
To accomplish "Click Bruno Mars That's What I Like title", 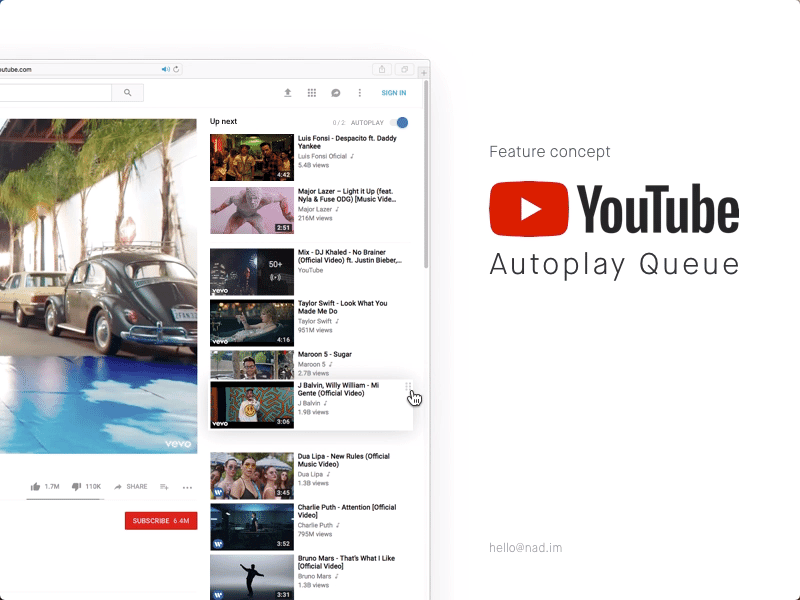I will (x=346, y=562).
